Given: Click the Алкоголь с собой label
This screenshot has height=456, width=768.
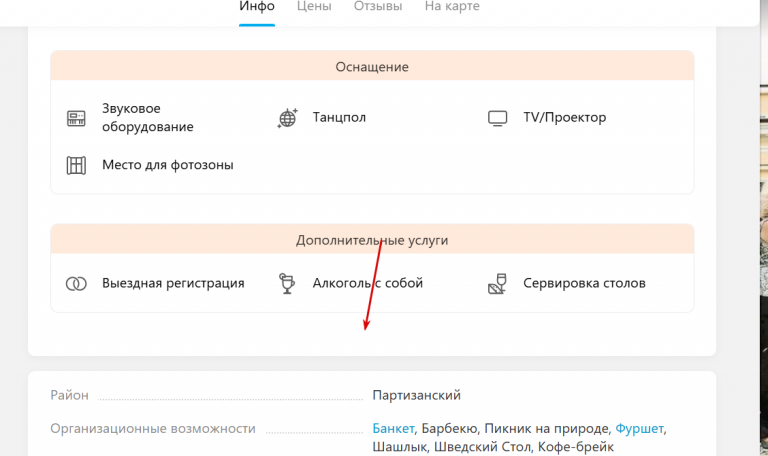Looking at the screenshot, I should 368,283.
